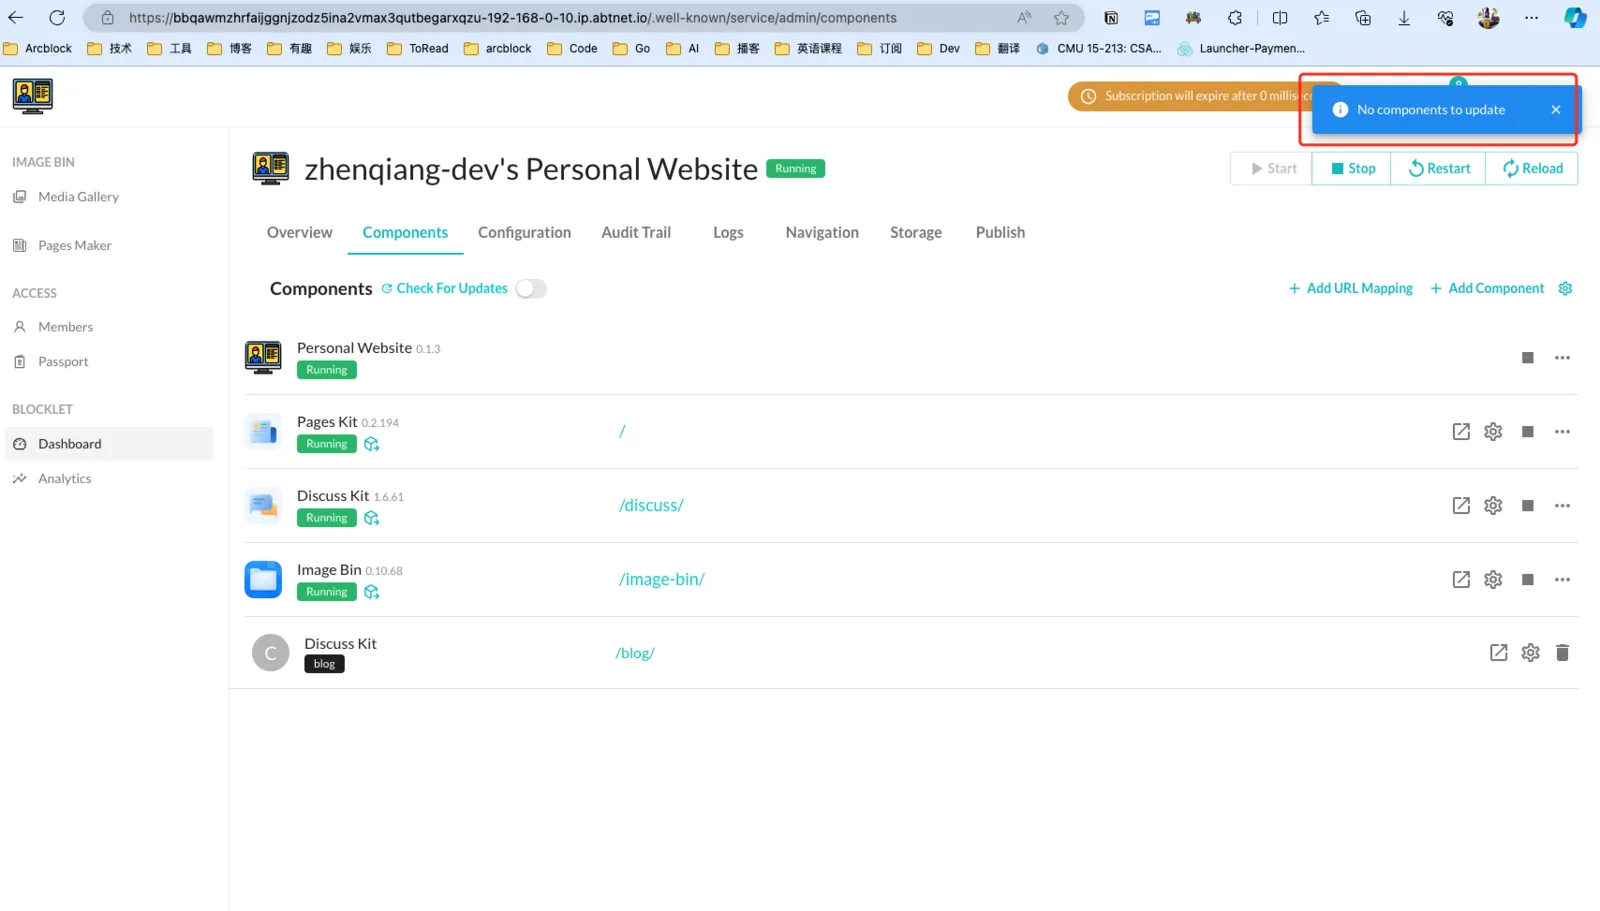Expand the Dev bookmarks folder
The image size is (1600, 911).
pyautogui.click(x=938, y=48)
